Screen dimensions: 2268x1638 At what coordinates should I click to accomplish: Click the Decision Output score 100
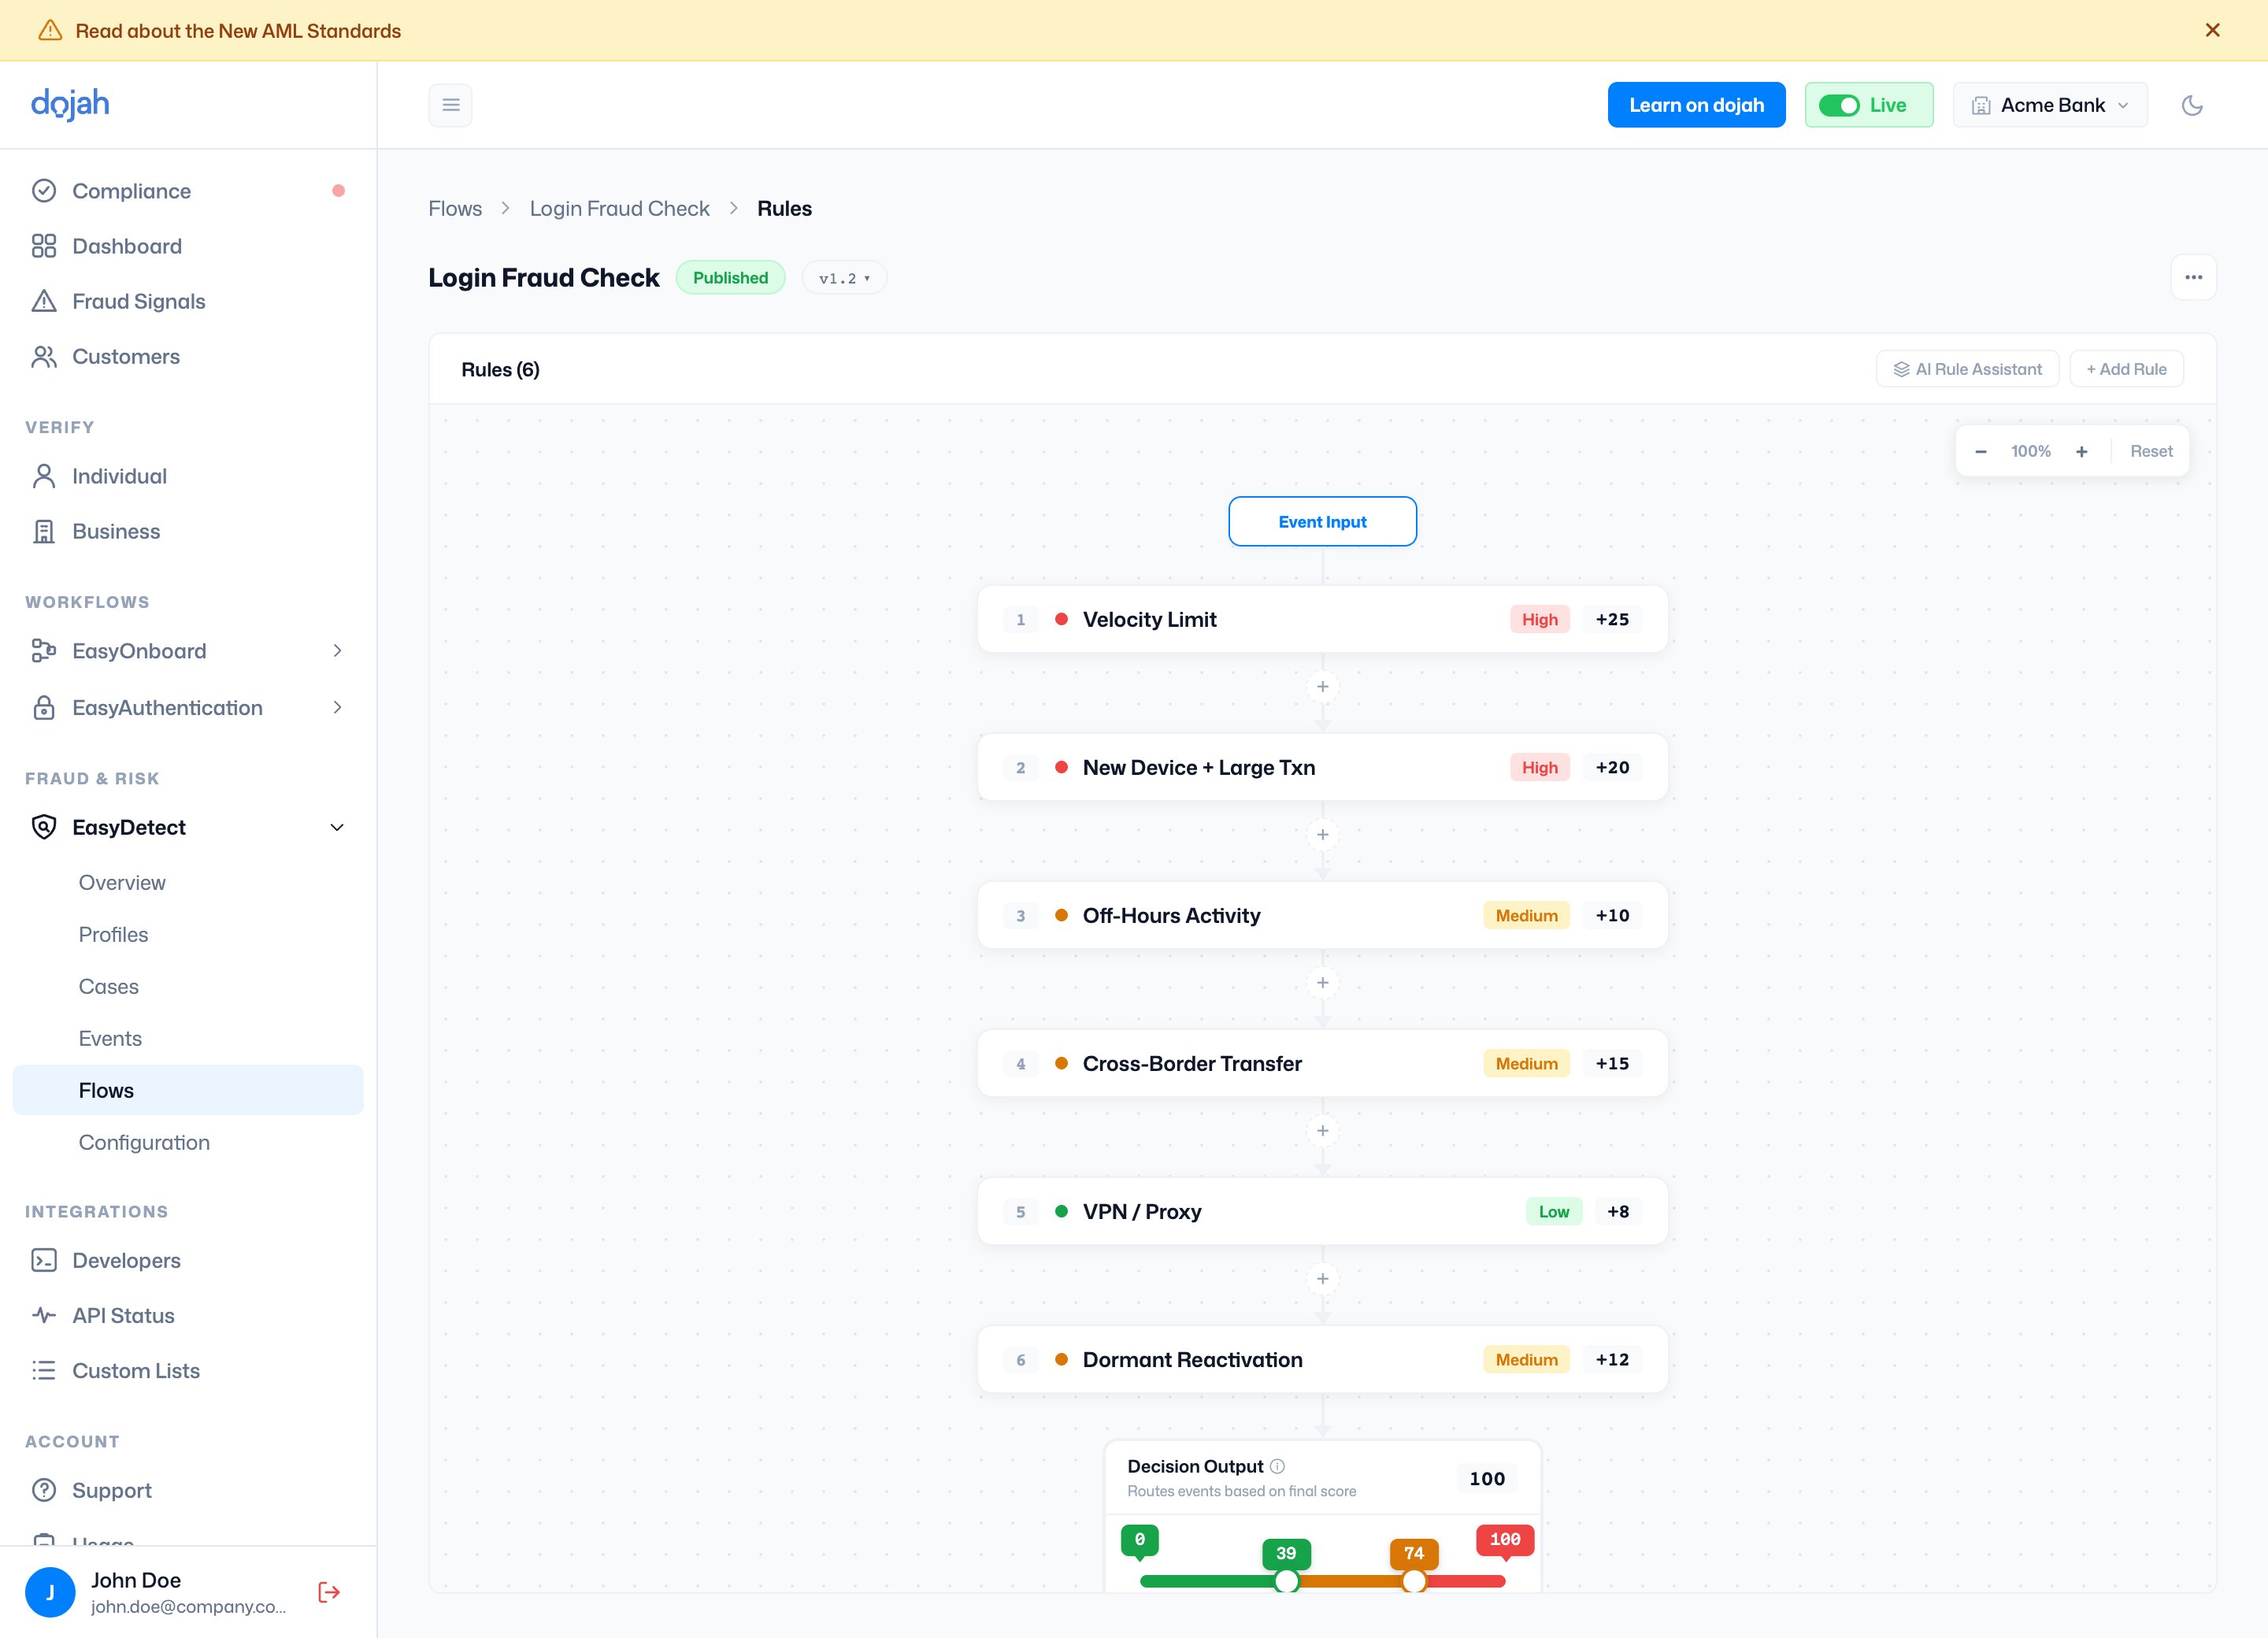coord(1487,1479)
